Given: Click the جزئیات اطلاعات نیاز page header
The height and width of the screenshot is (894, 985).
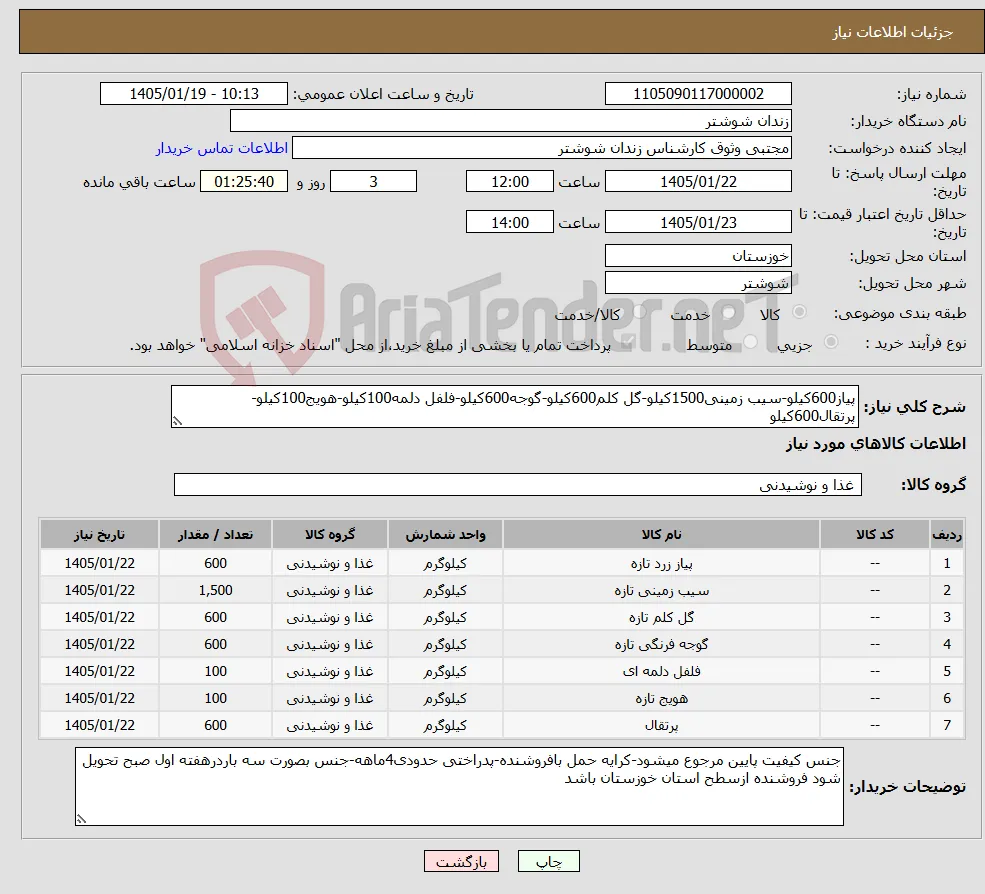Looking at the screenshot, I should (892, 32).
